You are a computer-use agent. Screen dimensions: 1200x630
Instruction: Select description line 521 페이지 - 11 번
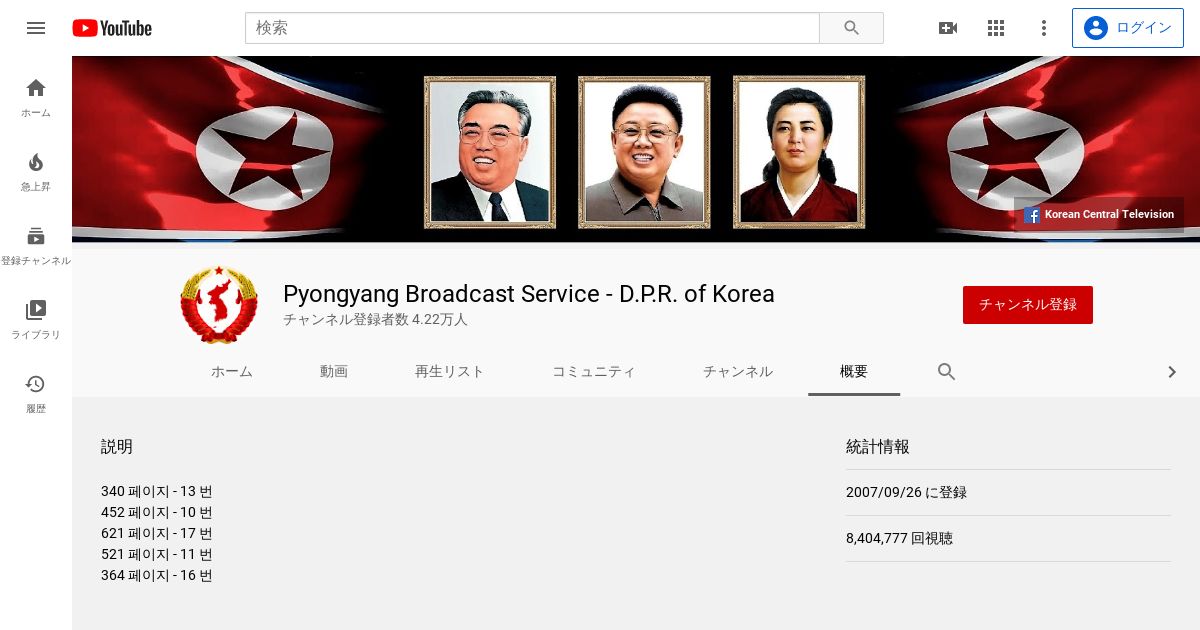click(x=157, y=555)
